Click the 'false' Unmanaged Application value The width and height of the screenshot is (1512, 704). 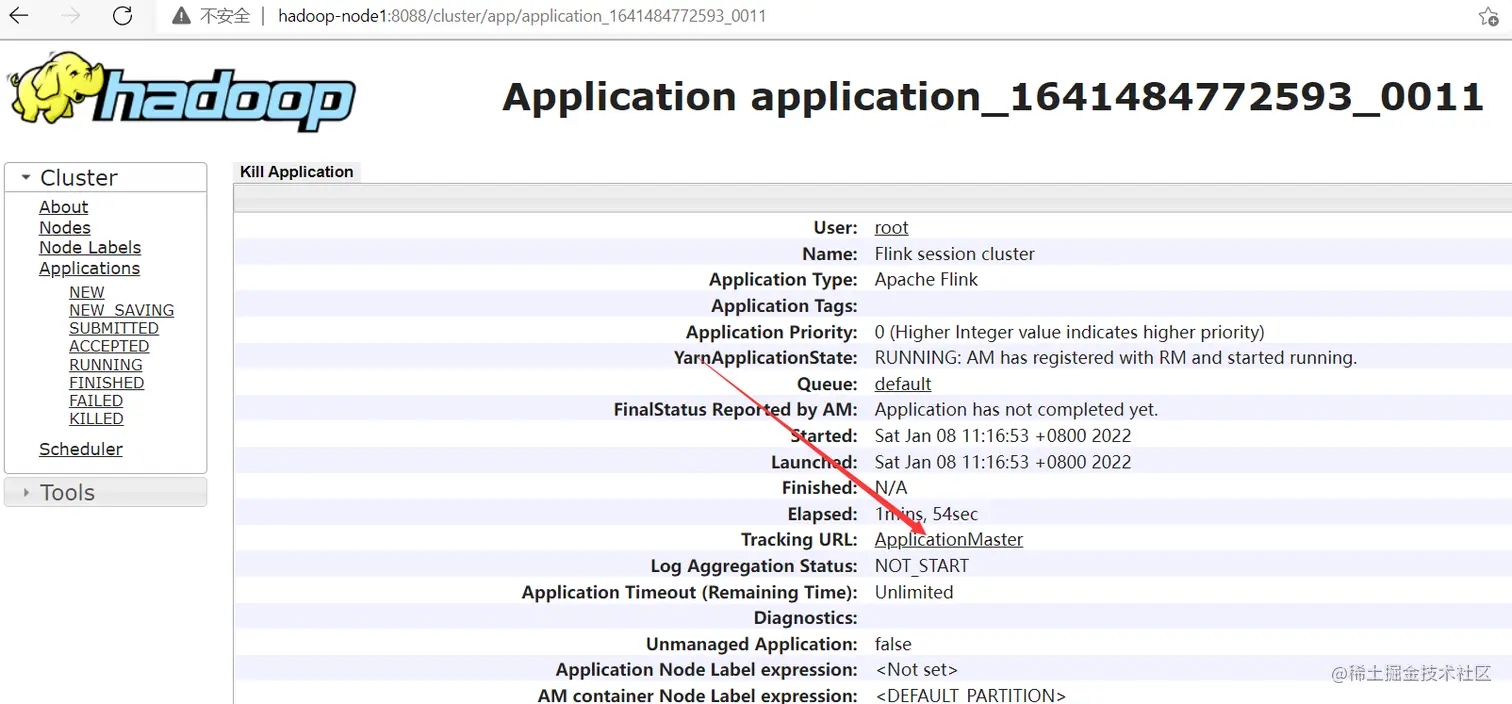pyautogui.click(x=893, y=644)
